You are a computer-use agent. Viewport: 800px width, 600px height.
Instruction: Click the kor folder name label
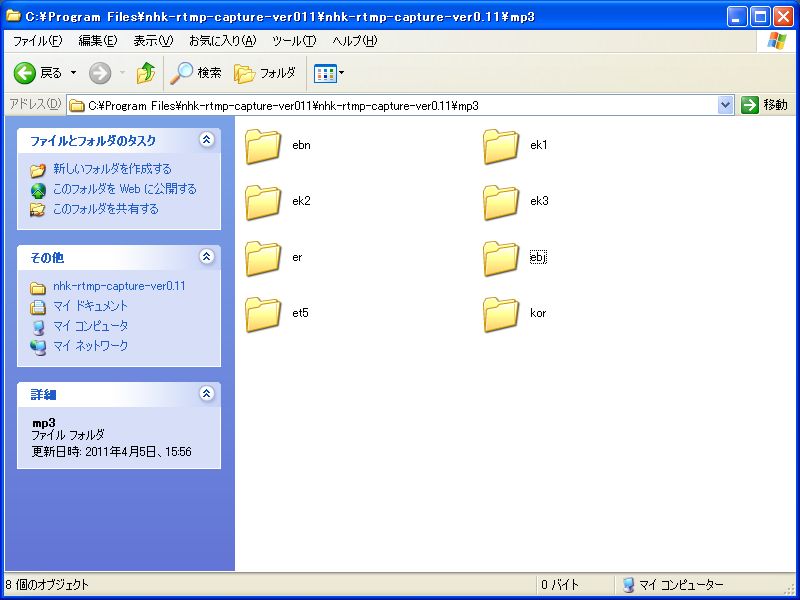point(538,313)
